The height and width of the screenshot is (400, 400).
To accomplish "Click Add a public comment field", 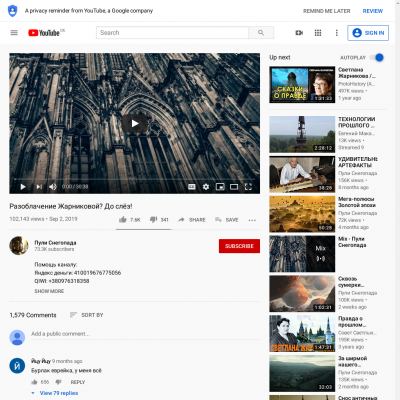I will click(x=145, y=334).
